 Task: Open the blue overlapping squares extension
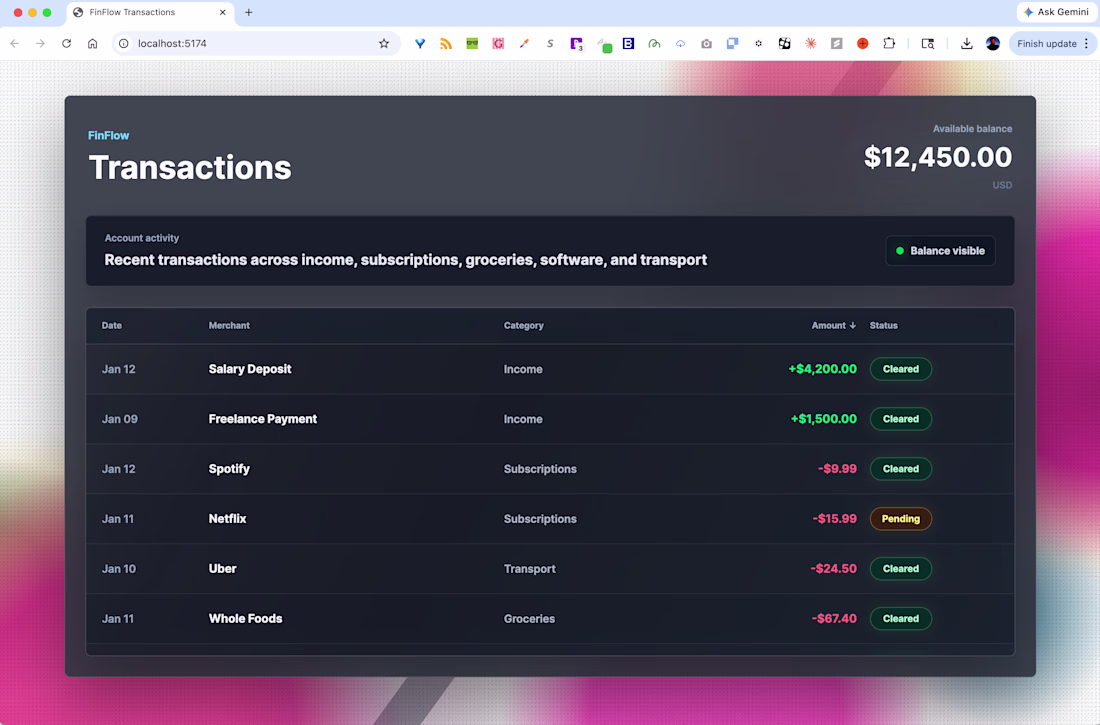coord(732,44)
